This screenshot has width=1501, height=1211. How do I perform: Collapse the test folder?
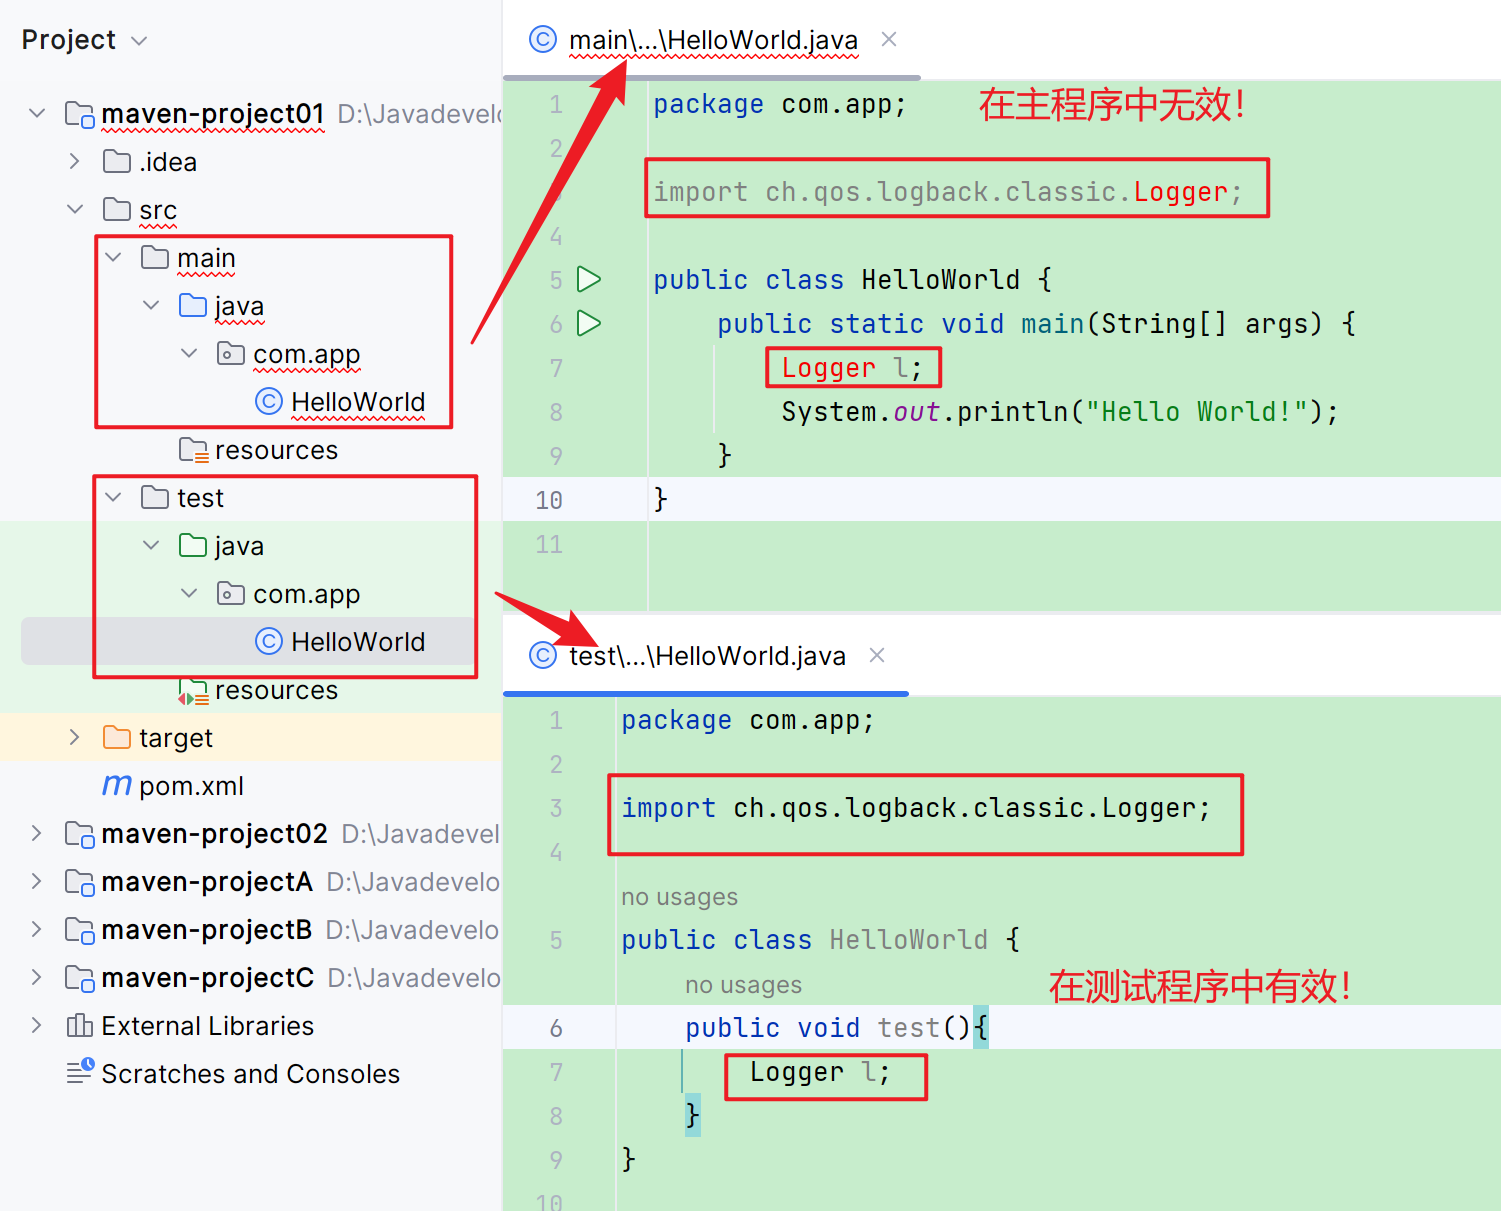click(x=113, y=497)
